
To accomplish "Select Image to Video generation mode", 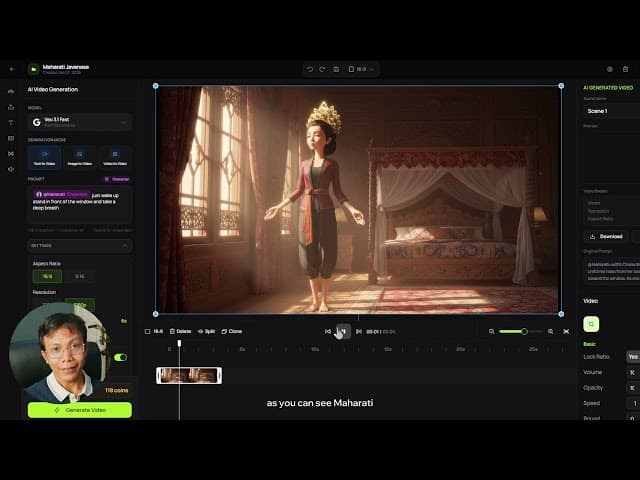I will pyautogui.click(x=80, y=158).
